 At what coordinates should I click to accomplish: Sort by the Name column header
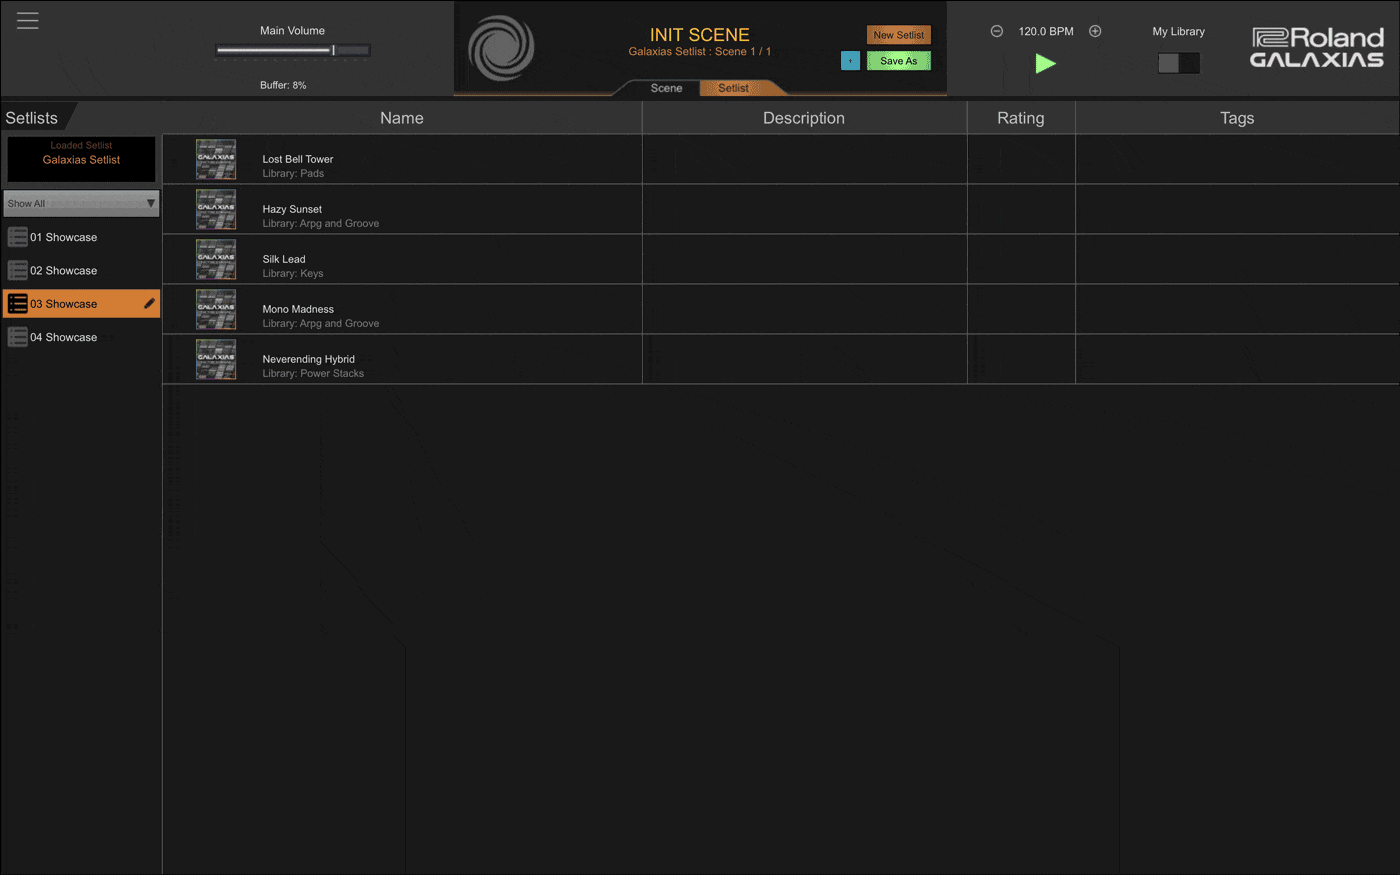pos(402,118)
